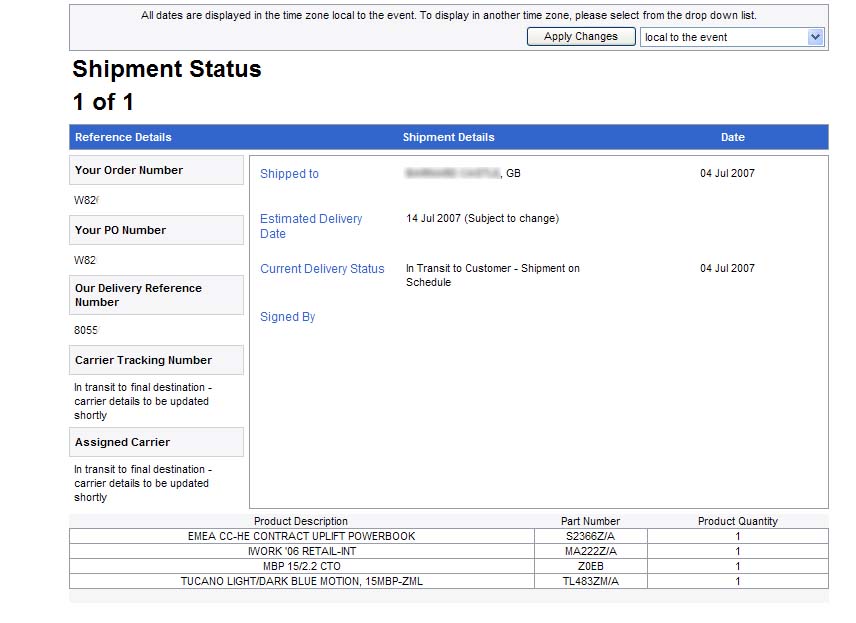Screen dimensions: 856x623
Task: Click the delivery reference value starting 8055
Action: (x=86, y=330)
